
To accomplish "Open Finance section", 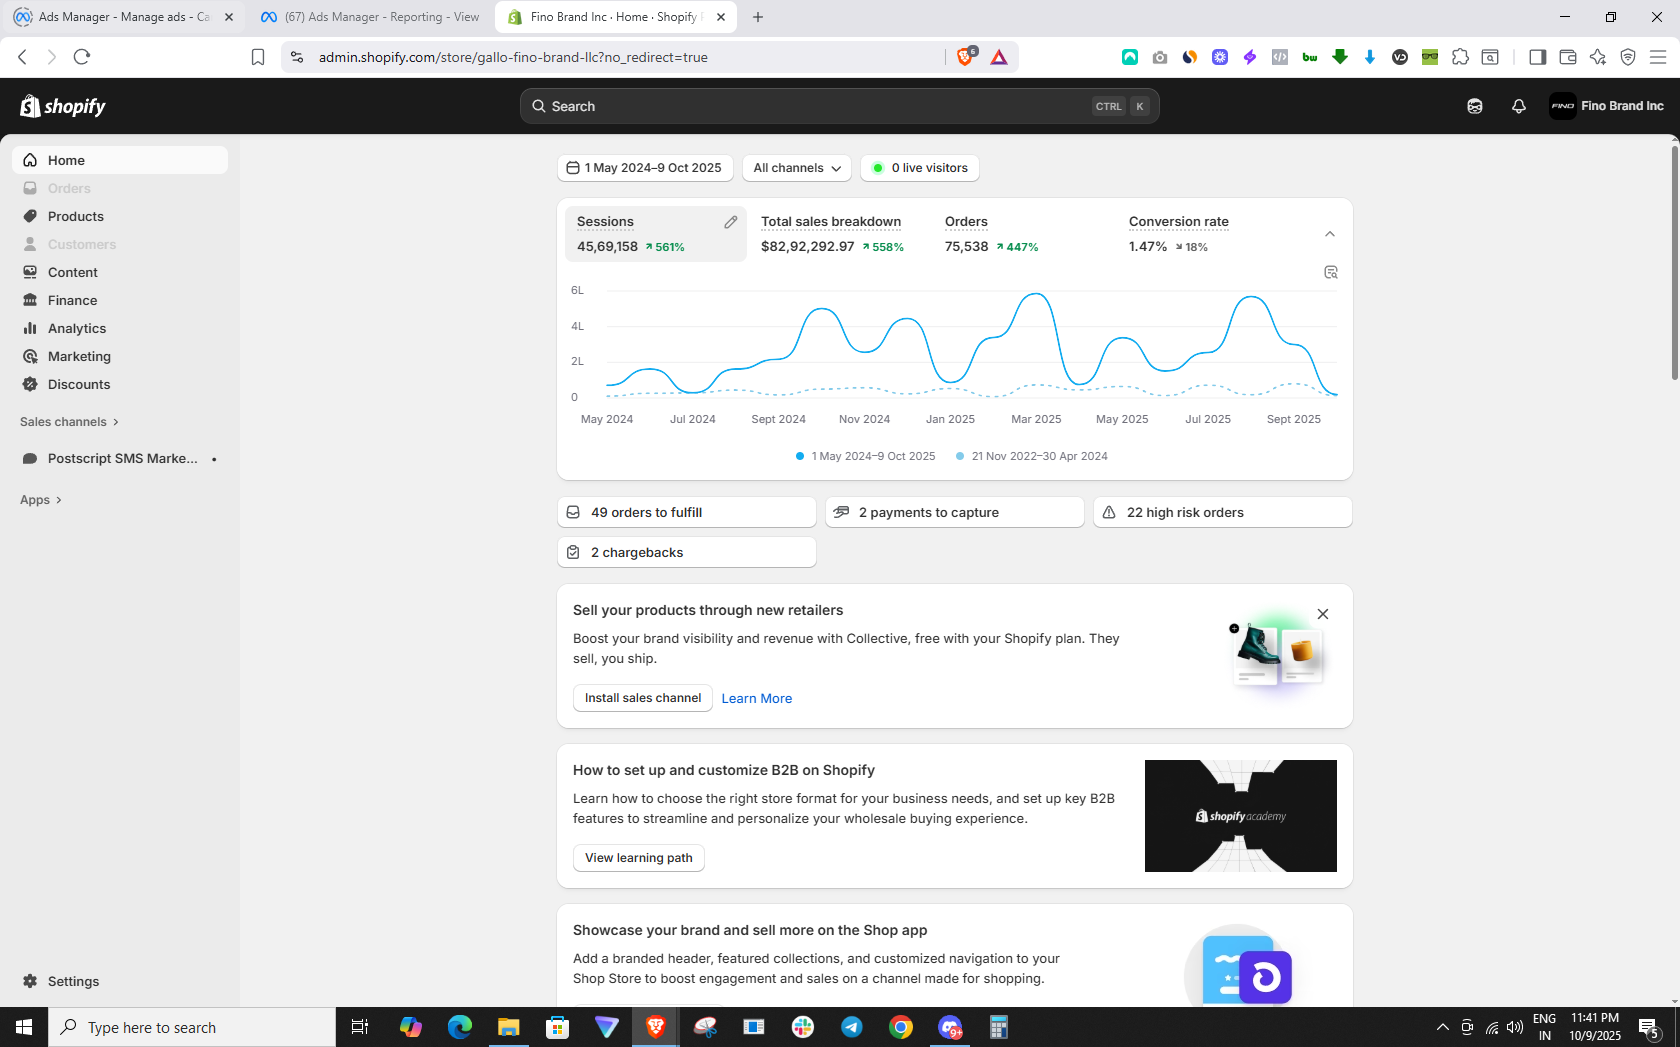I will tap(120, 300).
